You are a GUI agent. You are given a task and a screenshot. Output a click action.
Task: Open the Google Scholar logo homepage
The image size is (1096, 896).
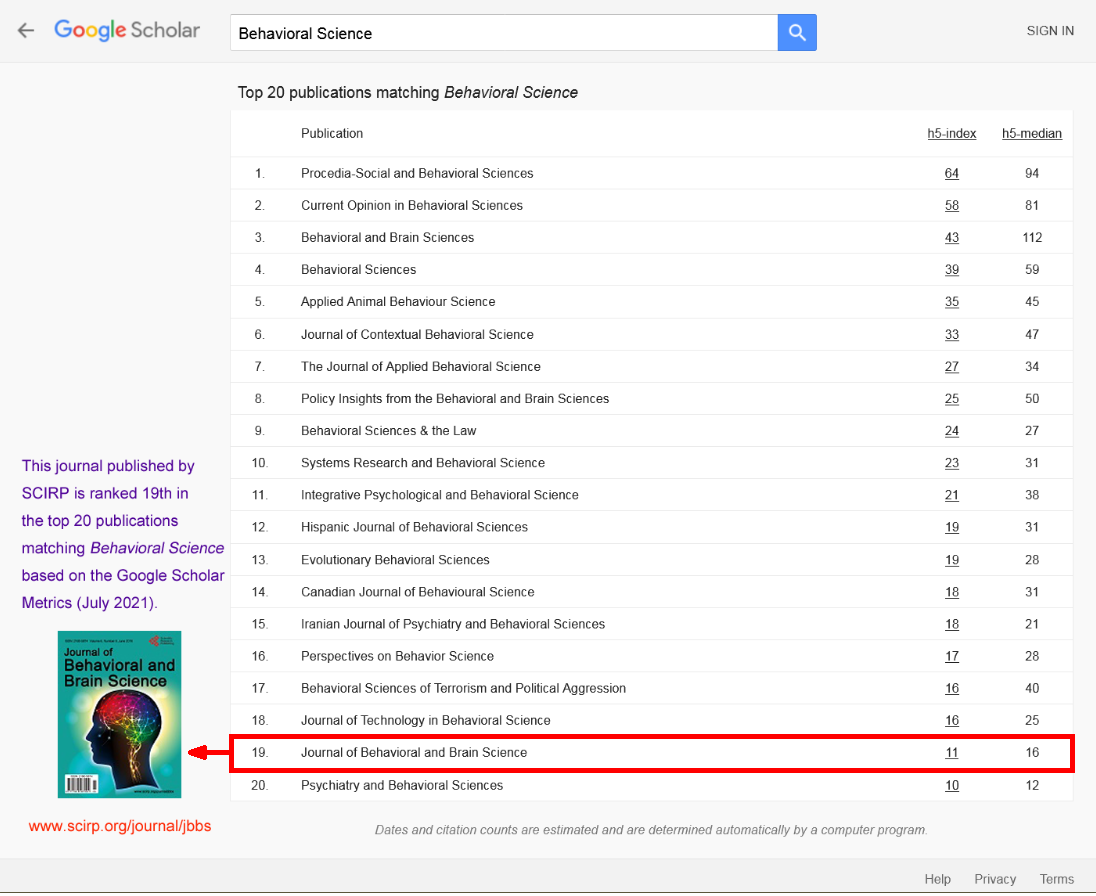coord(127,31)
